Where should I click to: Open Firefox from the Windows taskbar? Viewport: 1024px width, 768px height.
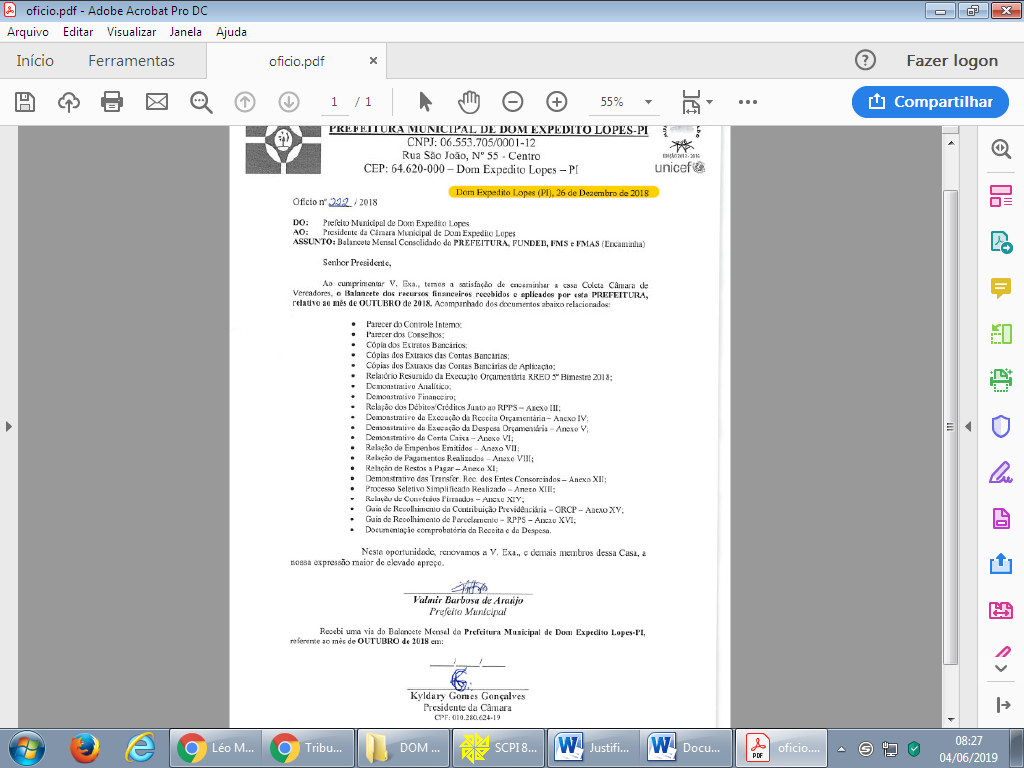click(x=88, y=746)
